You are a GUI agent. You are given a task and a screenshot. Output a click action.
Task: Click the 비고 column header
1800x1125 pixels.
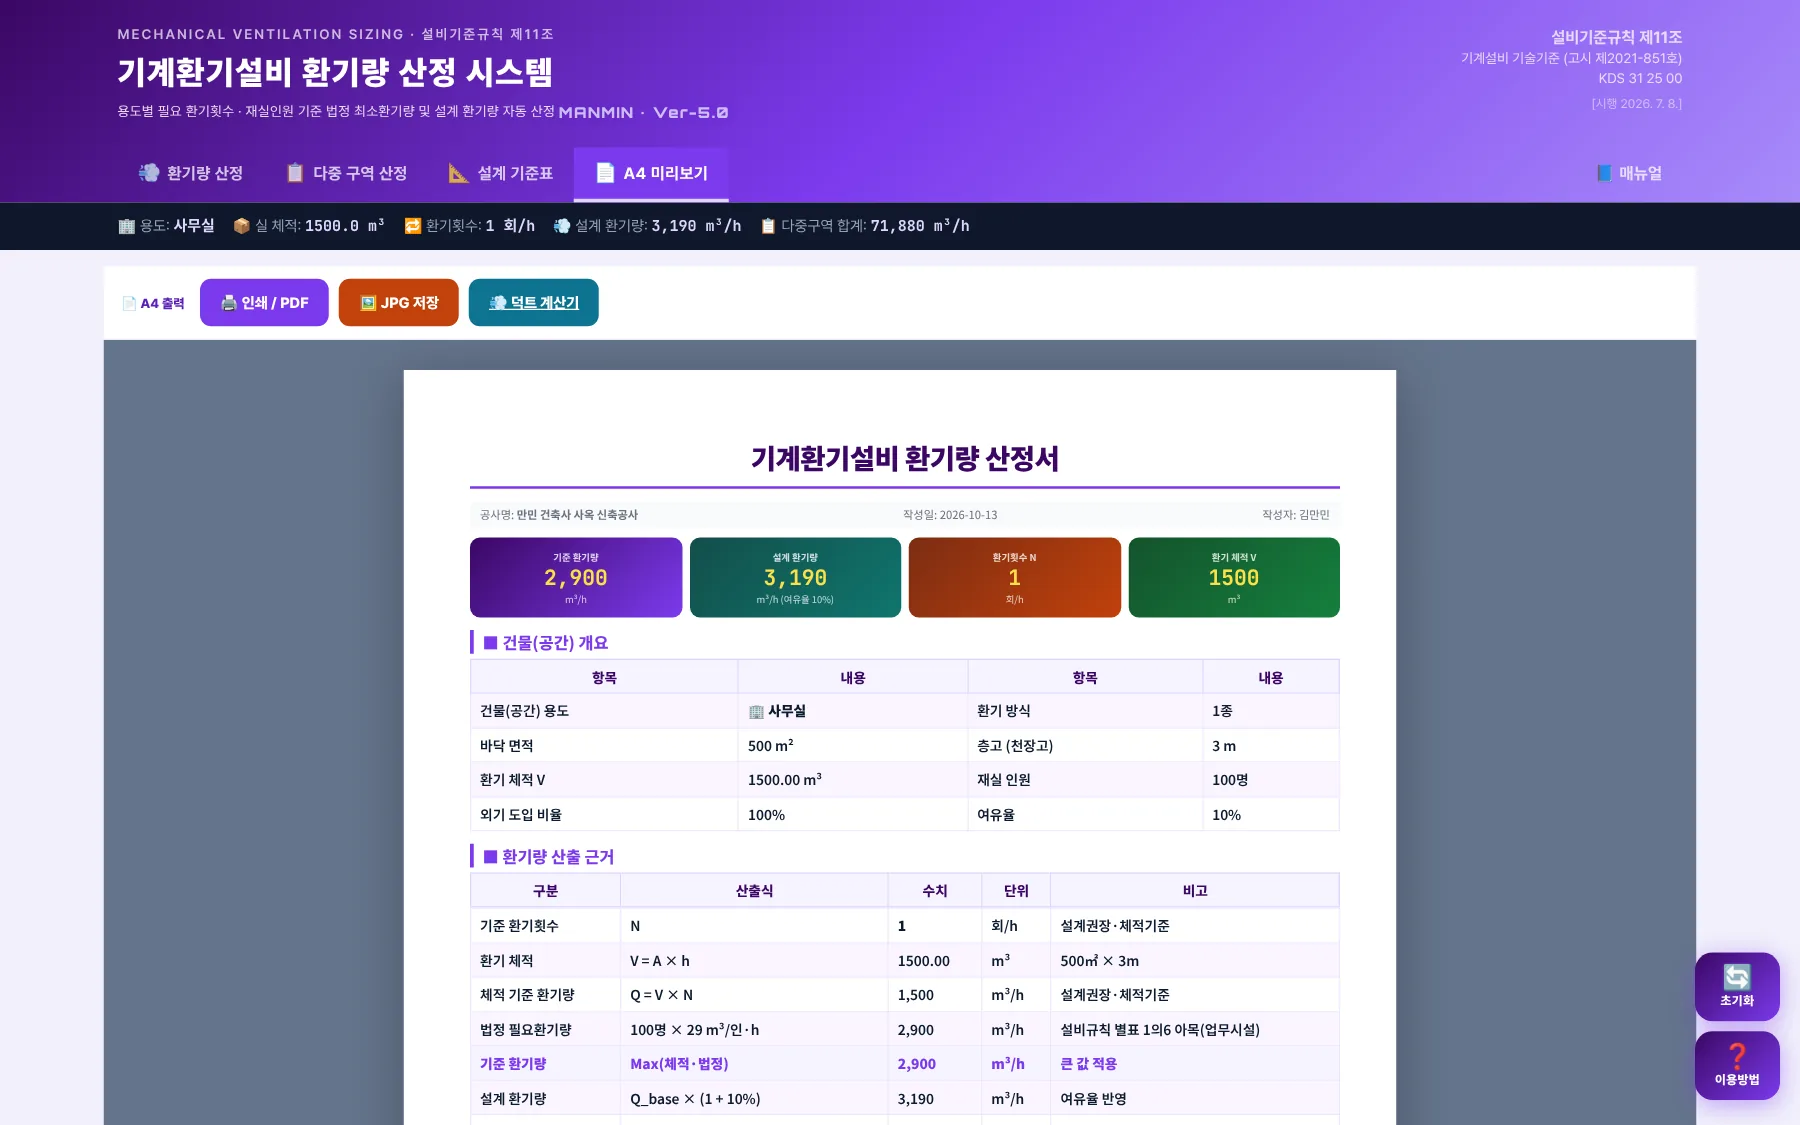click(1194, 891)
